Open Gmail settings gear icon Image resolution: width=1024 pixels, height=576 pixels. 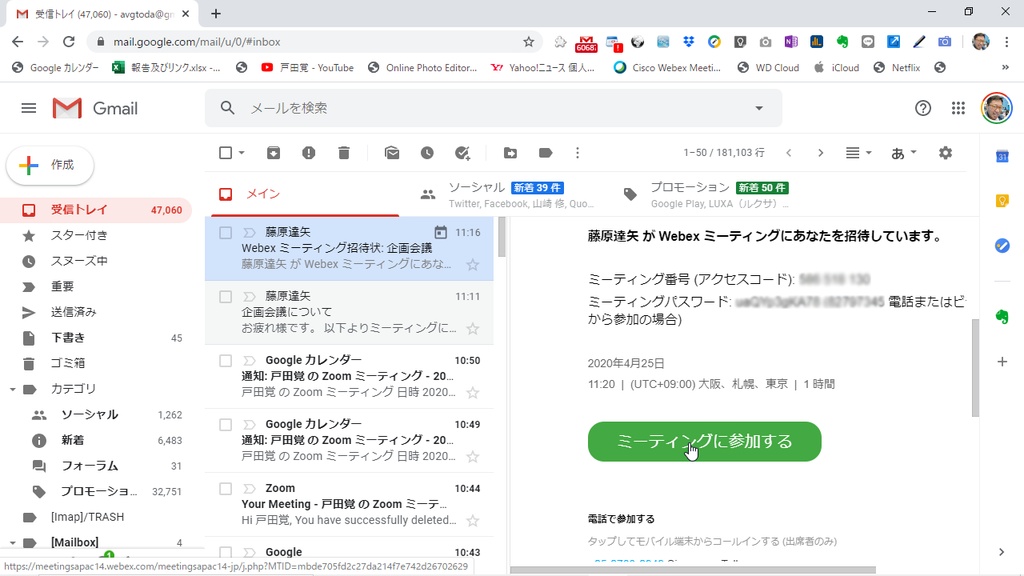pyautogui.click(x=945, y=153)
